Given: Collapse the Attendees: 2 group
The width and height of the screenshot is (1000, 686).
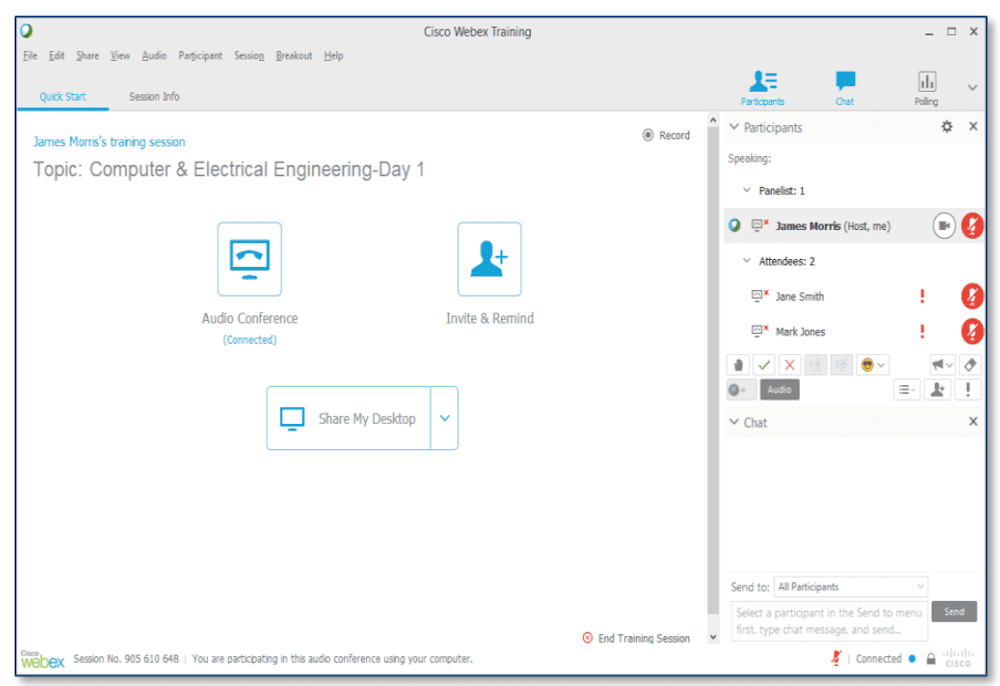Looking at the screenshot, I should point(747,260).
